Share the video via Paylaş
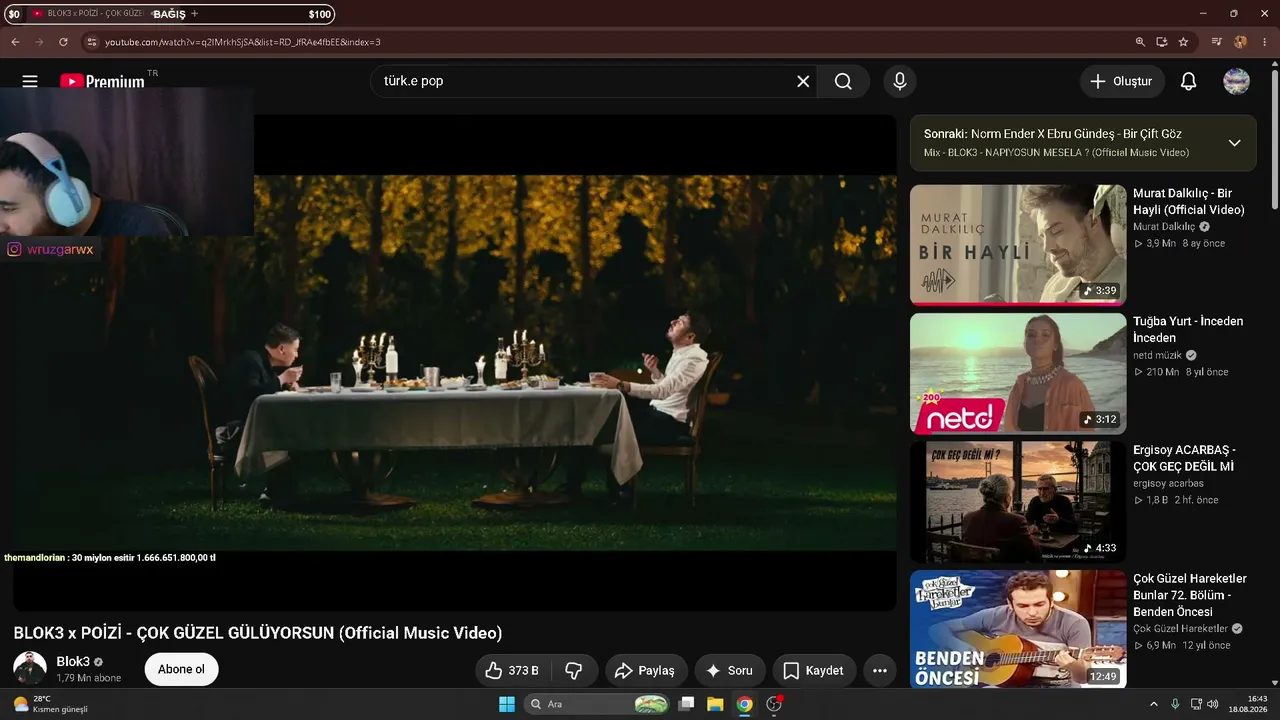 click(x=645, y=670)
